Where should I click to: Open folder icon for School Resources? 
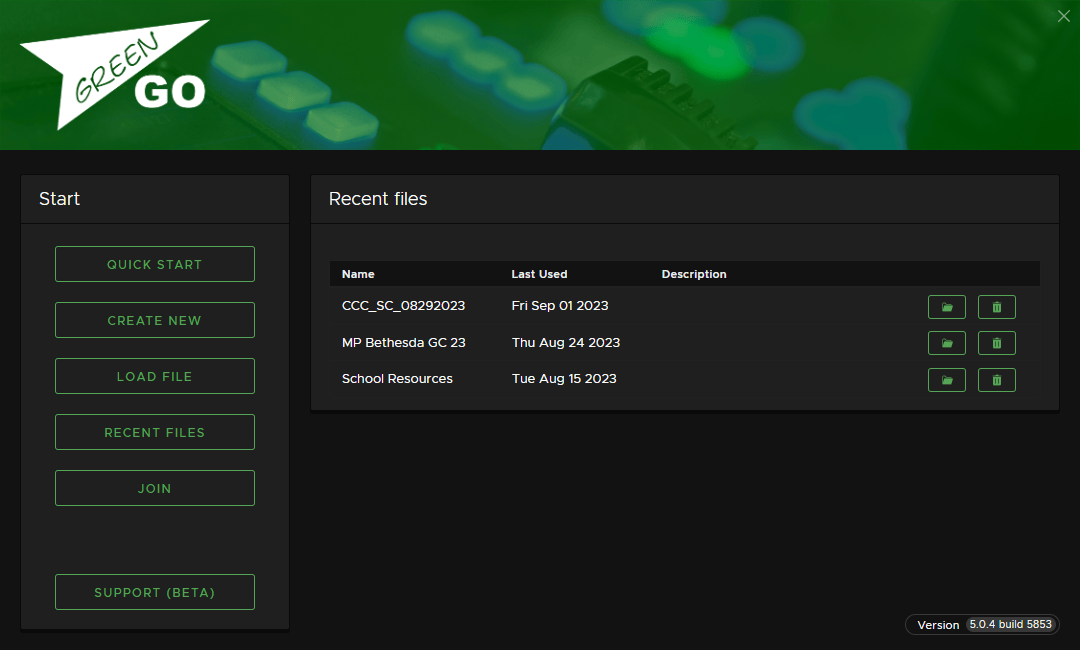pos(946,380)
